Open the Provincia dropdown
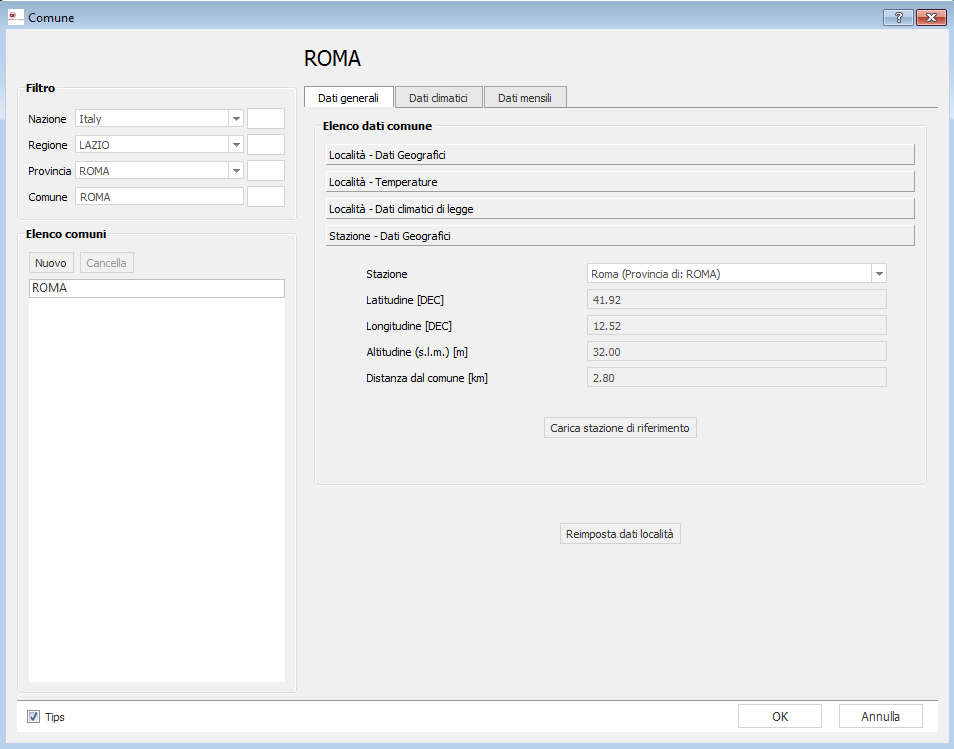Viewport: 954px width, 749px height. 236,171
